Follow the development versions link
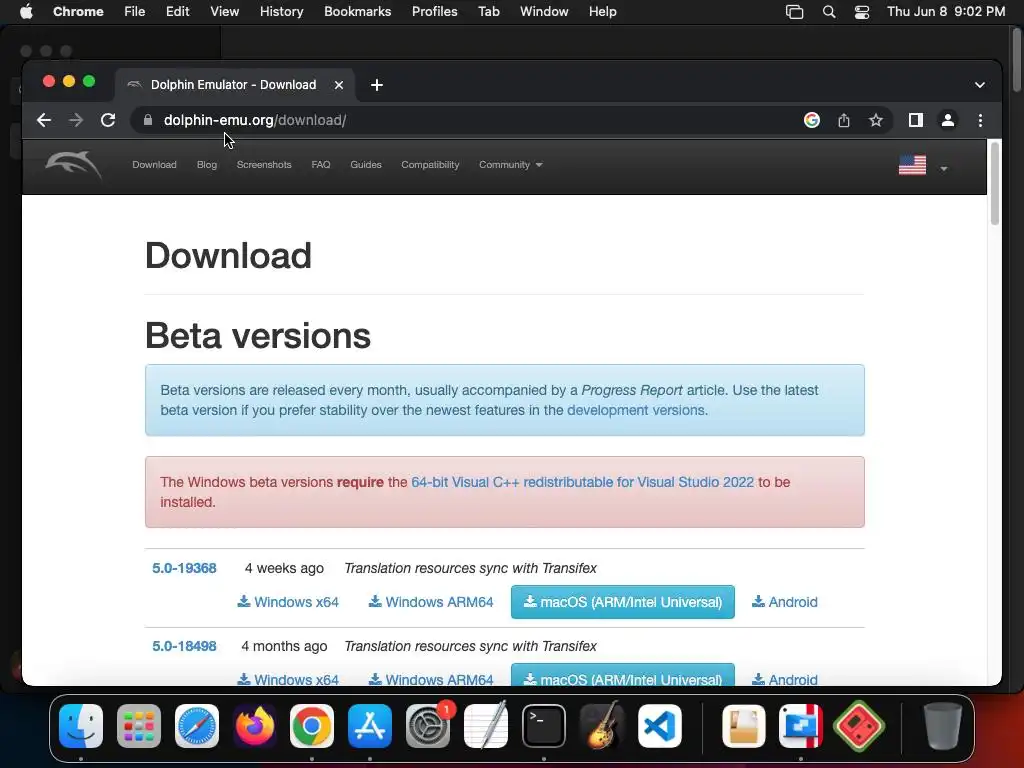The height and width of the screenshot is (768, 1024). tap(636, 410)
